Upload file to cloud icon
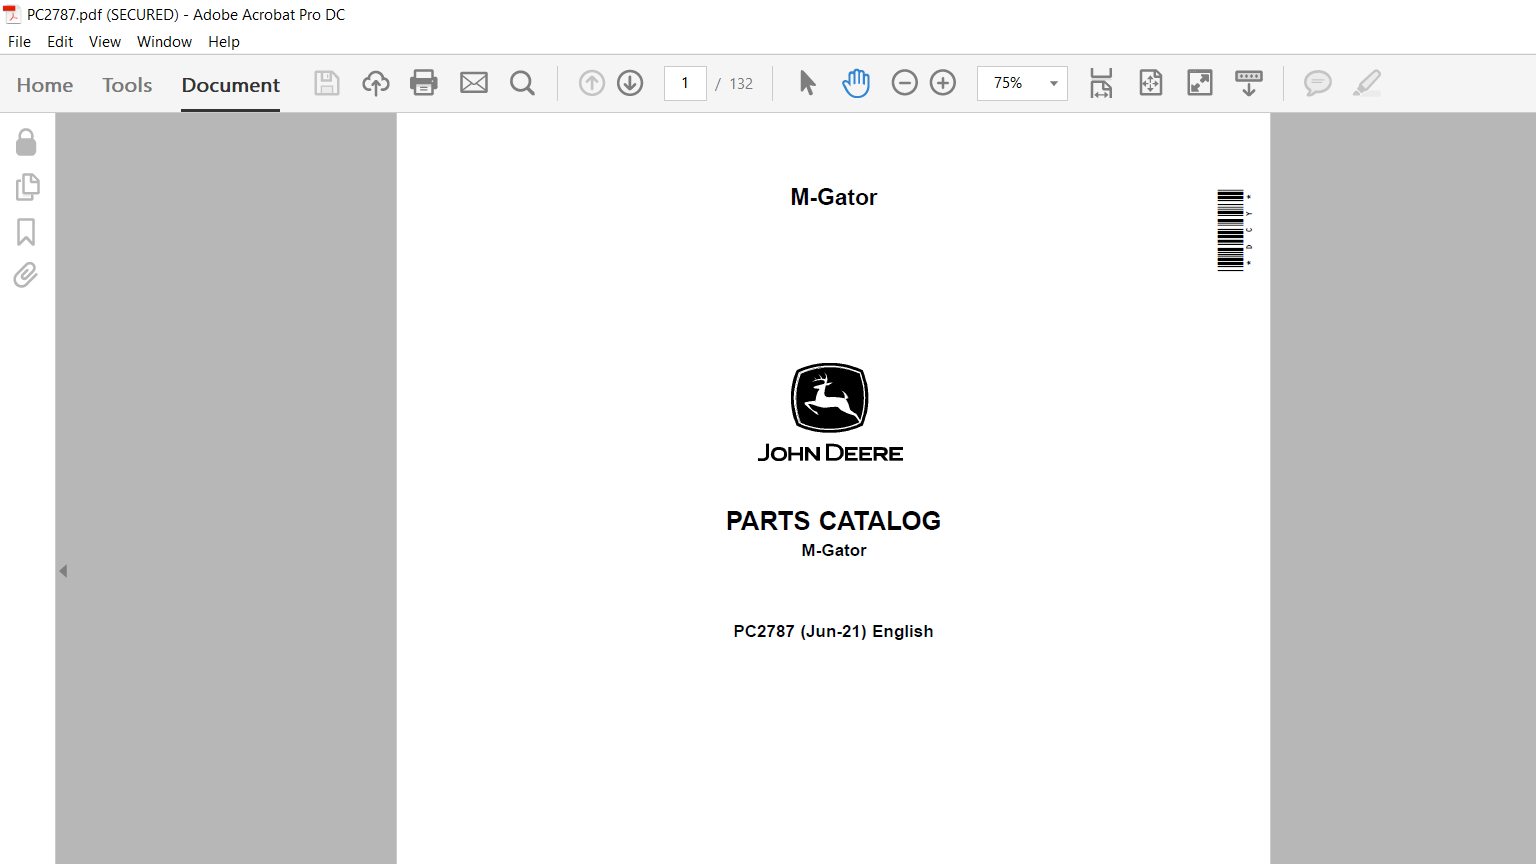Viewport: 1536px width, 864px height. click(376, 83)
